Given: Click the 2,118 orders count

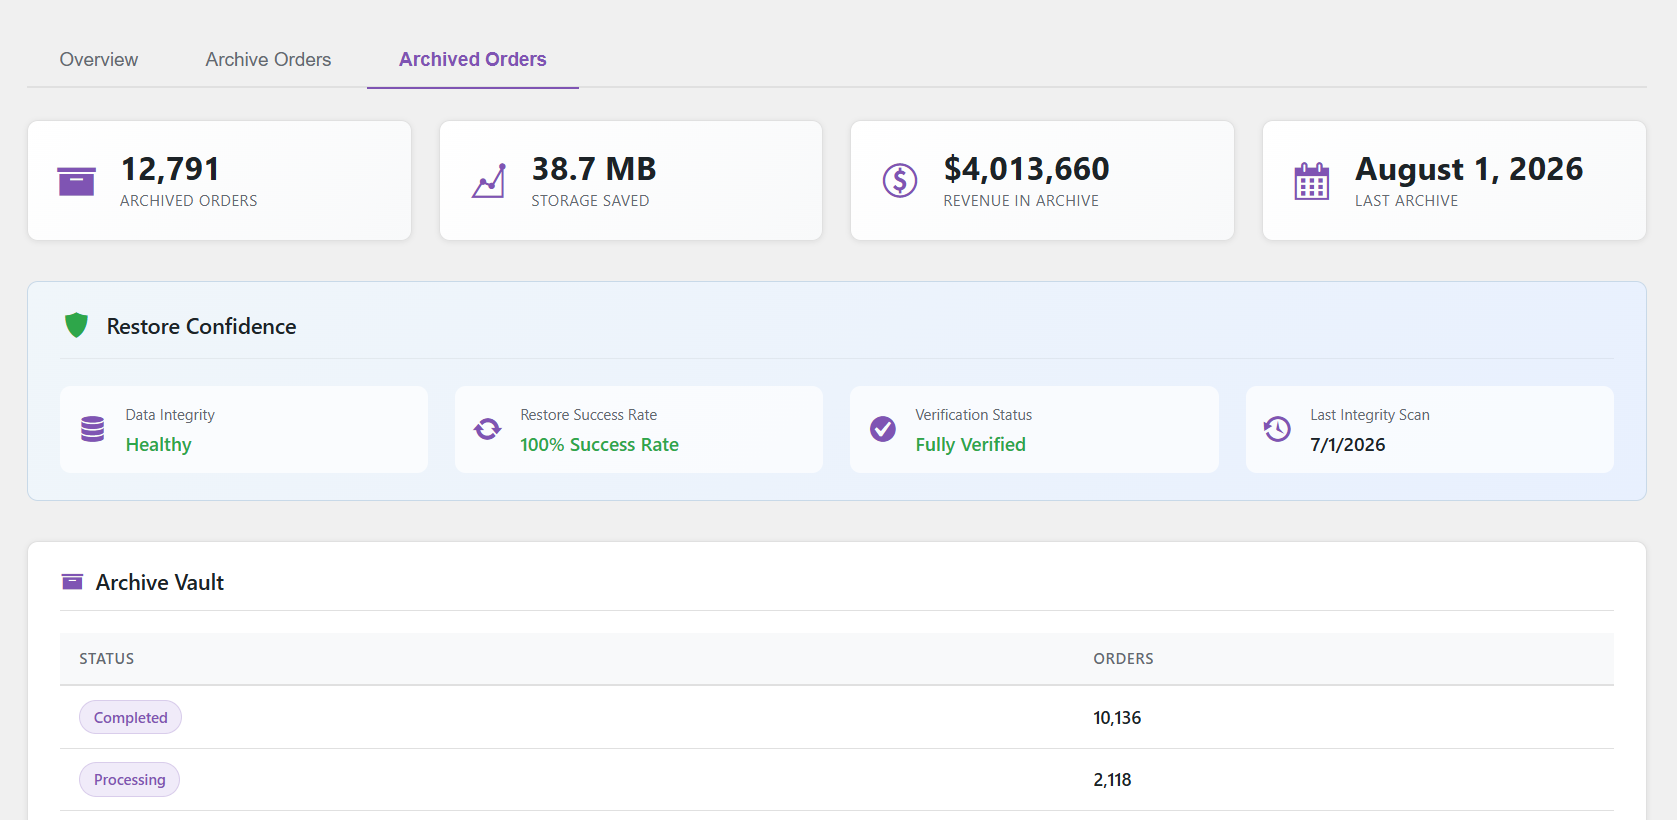Looking at the screenshot, I should [x=1112, y=780].
